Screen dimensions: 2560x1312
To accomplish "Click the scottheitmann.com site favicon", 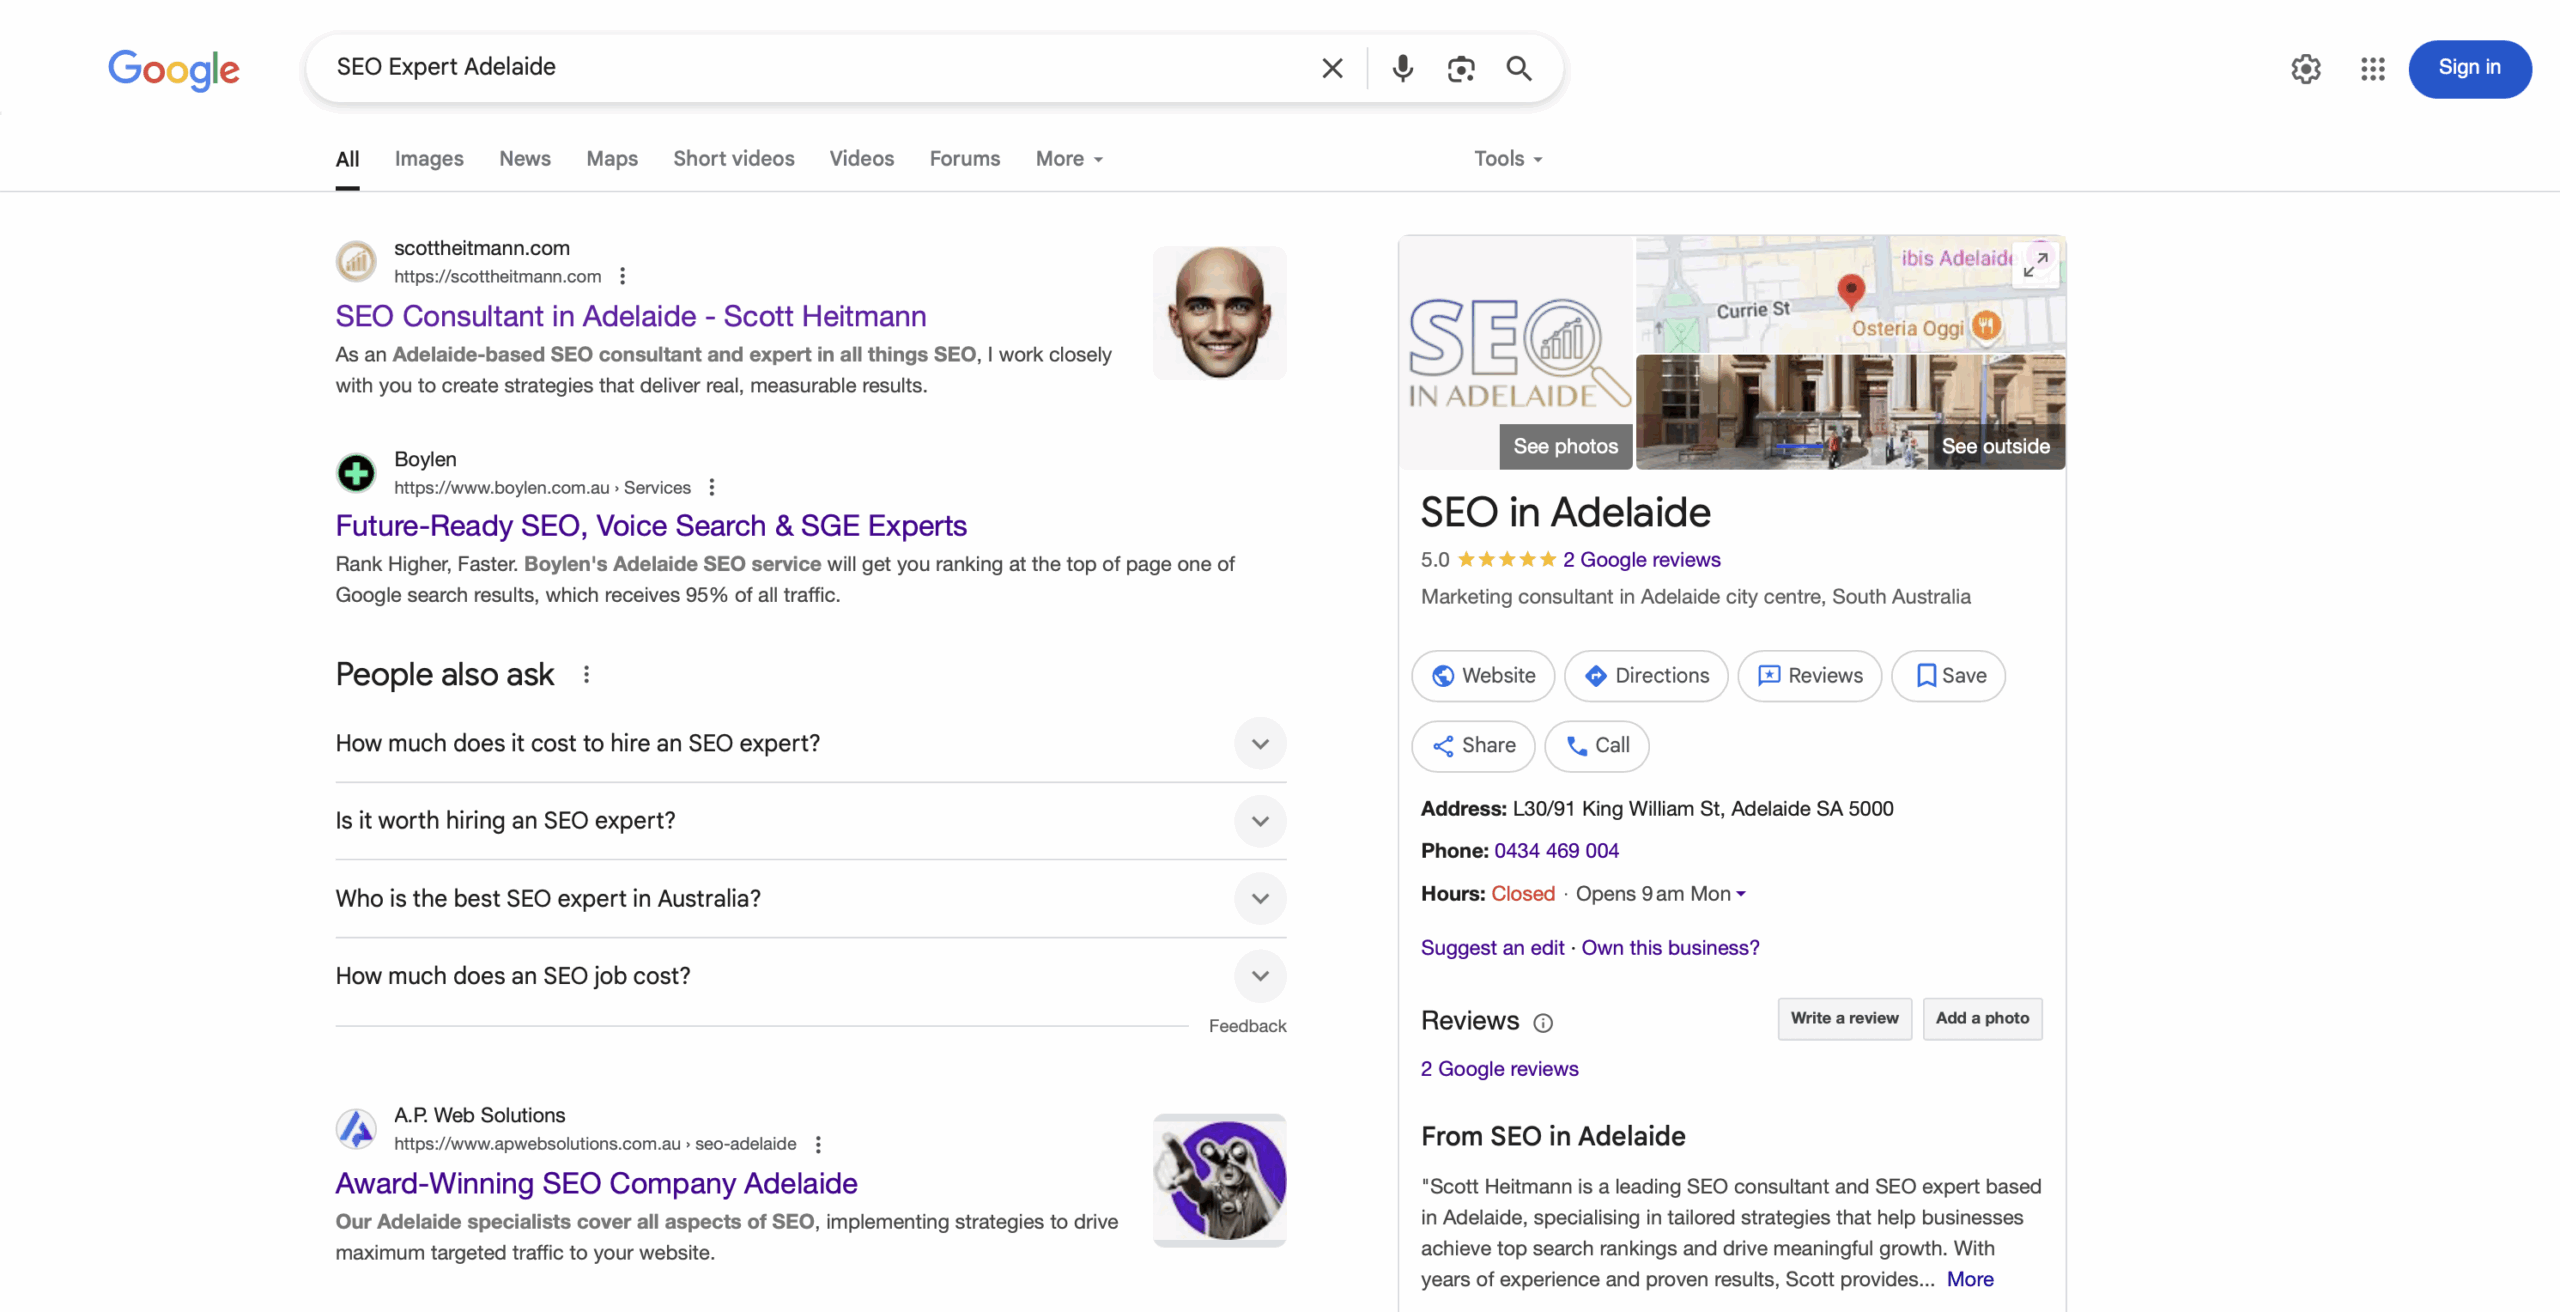I will (356, 262).
